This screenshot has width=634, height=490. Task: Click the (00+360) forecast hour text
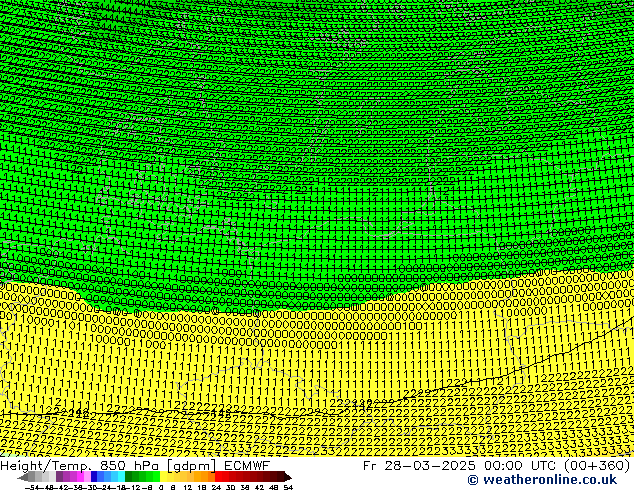596,466
